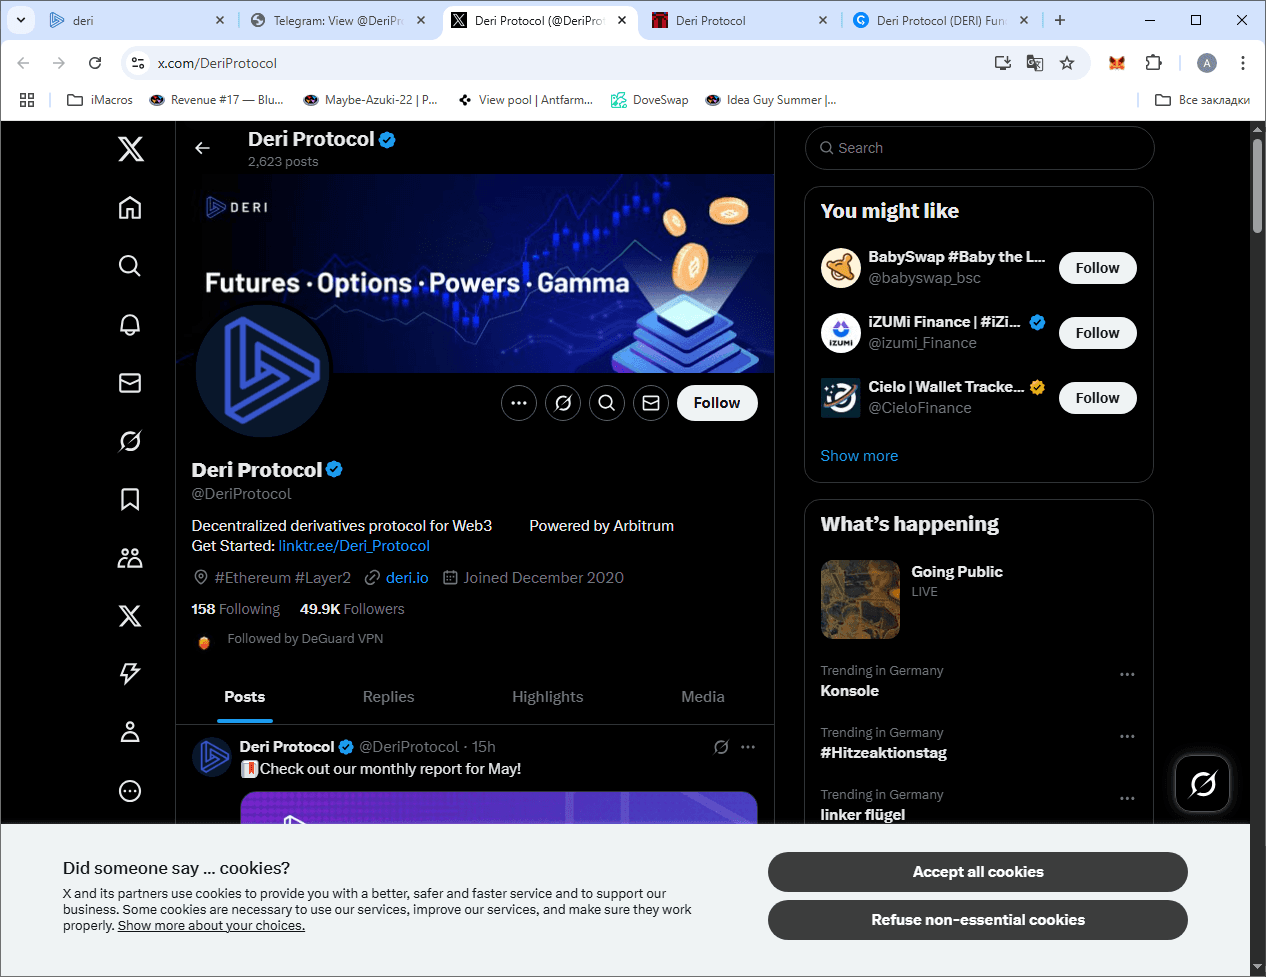Switch to the Replies tab
The height and width of the screenshot is (977, 1266).
tap(389, 697)
